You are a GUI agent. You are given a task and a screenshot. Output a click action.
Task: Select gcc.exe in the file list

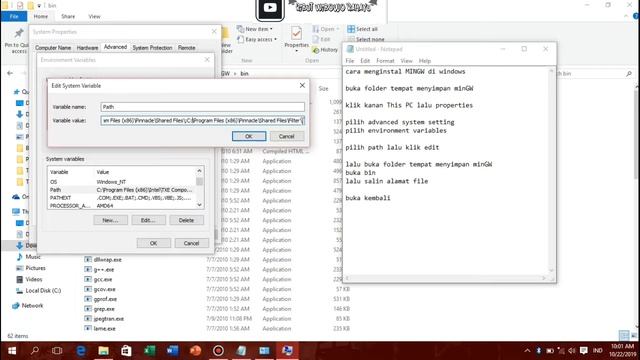[x=103, y=279]
